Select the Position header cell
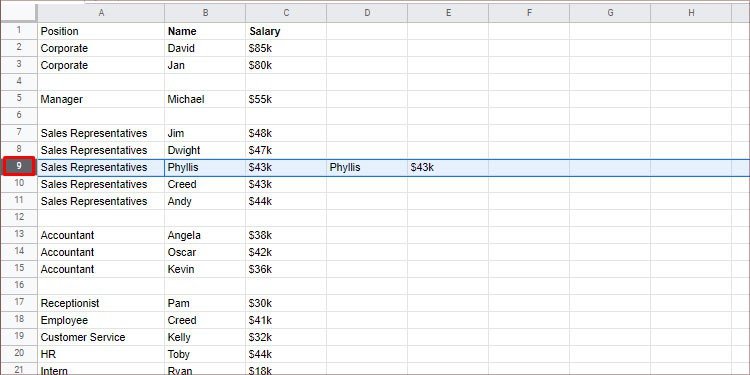This screenshot has width=750, height=375. [x=101, y=31]
